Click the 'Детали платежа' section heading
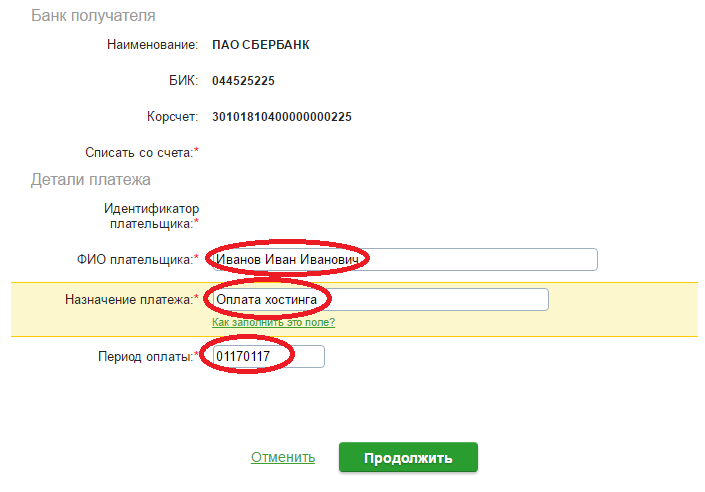This screenshot has width=705, height=492. click(90, 180)
